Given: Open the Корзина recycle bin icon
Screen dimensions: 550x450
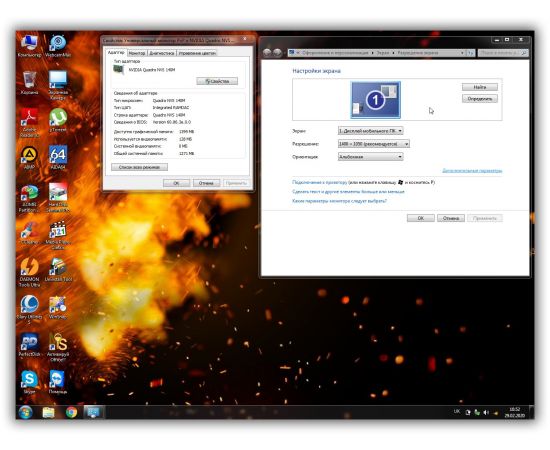Looking at the screenshot, I should [29, 83].
